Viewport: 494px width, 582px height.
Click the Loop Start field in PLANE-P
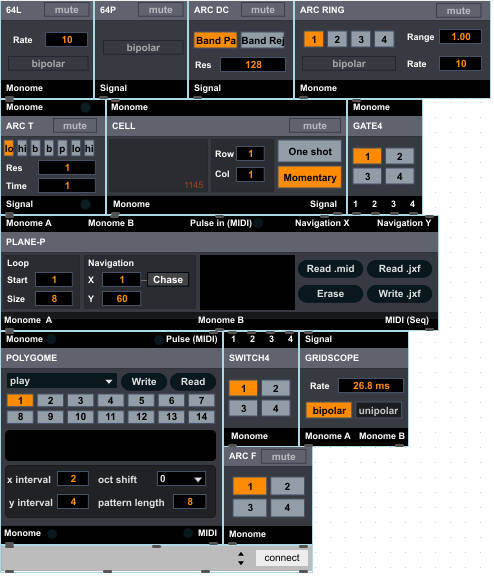tap(54, 279)
